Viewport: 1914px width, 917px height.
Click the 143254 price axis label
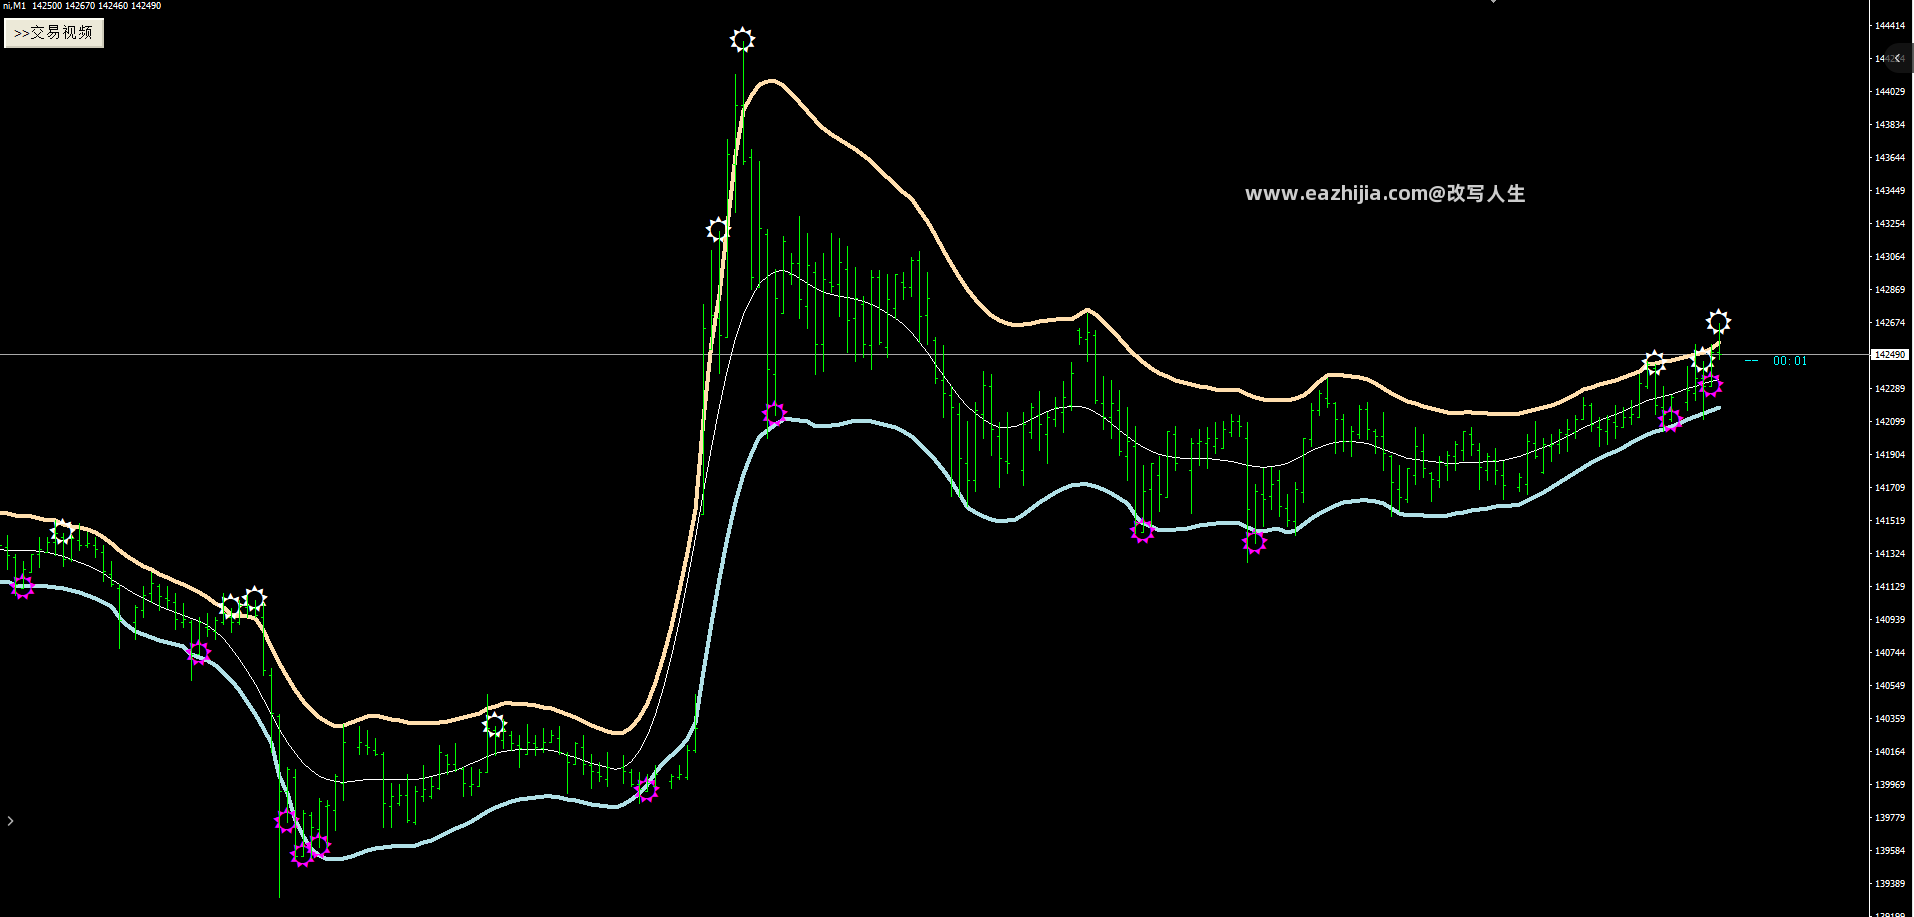coord(1889,223)
